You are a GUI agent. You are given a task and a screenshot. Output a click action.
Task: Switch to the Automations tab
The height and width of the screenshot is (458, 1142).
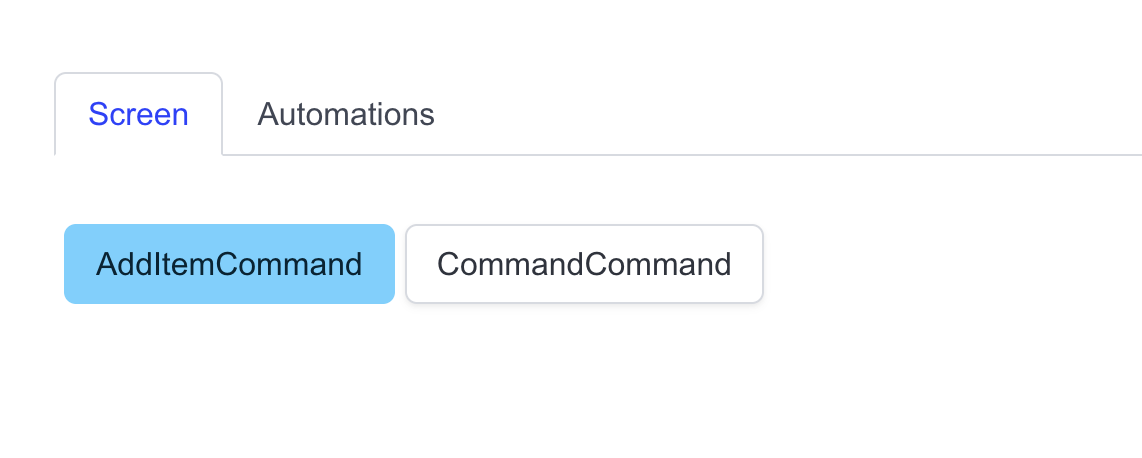pyautogui.click(x=346, y=114)
